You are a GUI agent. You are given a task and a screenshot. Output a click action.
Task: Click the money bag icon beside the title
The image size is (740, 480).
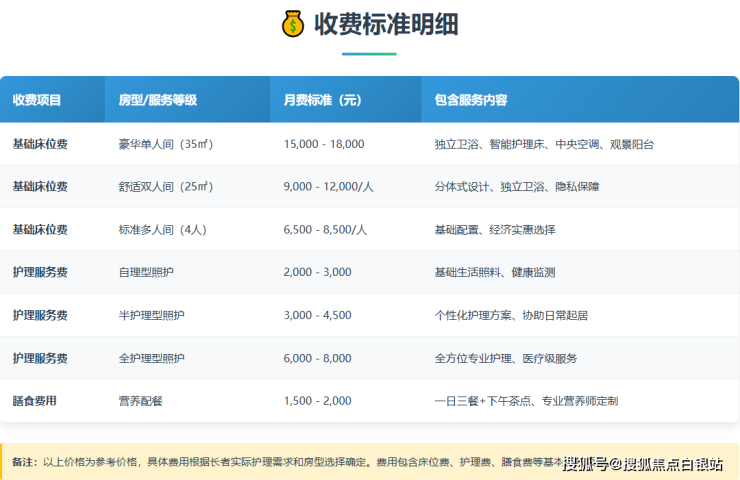coord(291,24)
